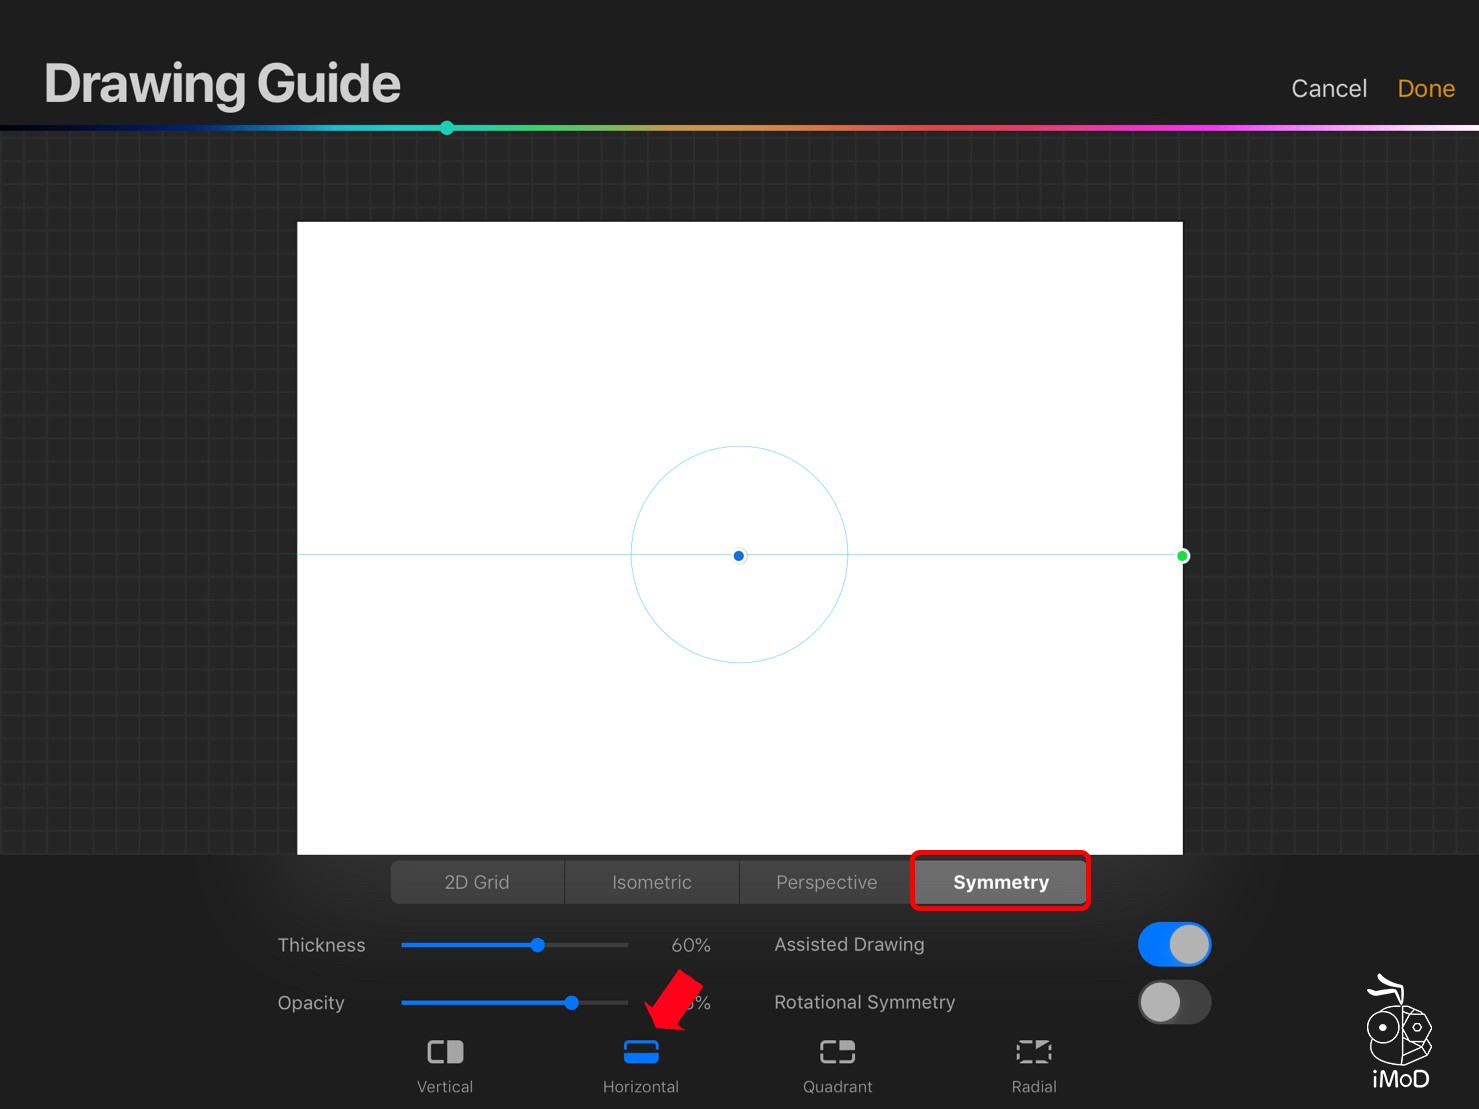Switch to the 2D Grid tab
Viewport: 1479px width, 1109px height.
[x=477, y=882]
